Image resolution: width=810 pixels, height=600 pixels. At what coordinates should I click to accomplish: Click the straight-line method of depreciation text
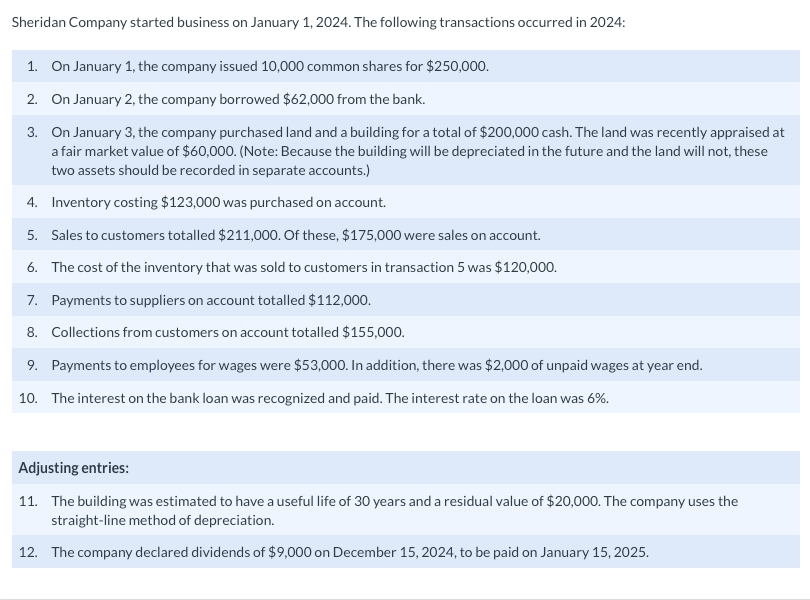(x=163, y=520)
